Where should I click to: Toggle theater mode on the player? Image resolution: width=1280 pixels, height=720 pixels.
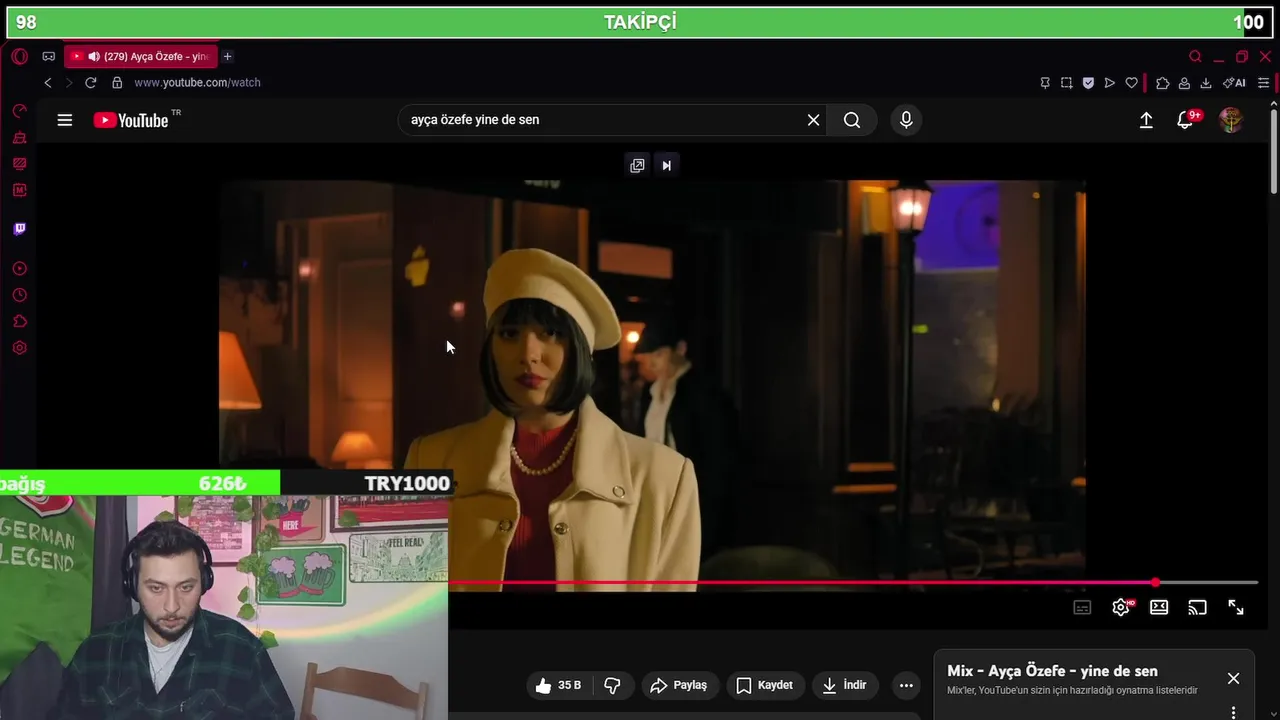point(1159,607)
